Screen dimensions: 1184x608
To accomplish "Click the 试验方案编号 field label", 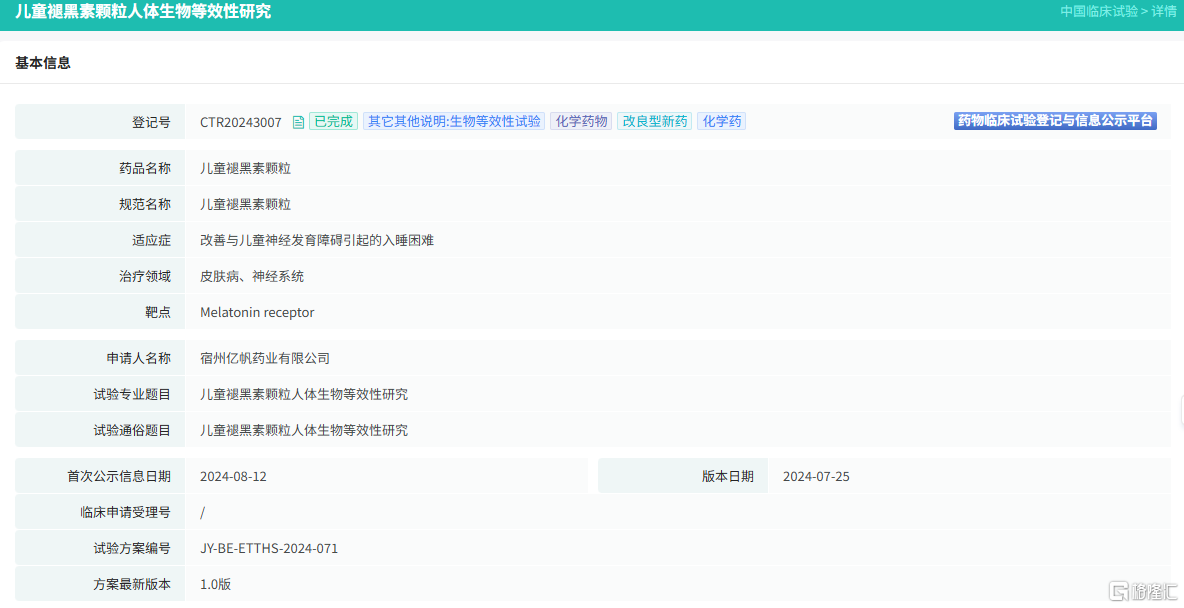I will click(x=132, y=549).
